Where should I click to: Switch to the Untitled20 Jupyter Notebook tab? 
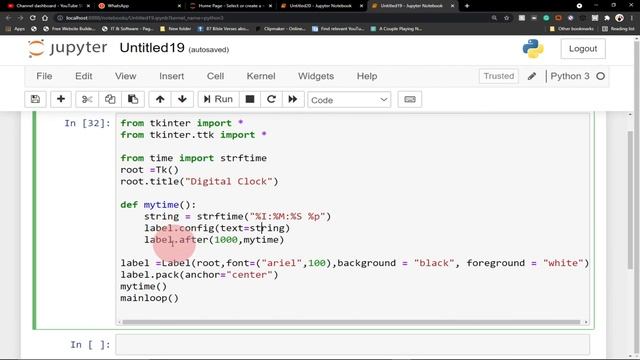click(x=321, y=6)
